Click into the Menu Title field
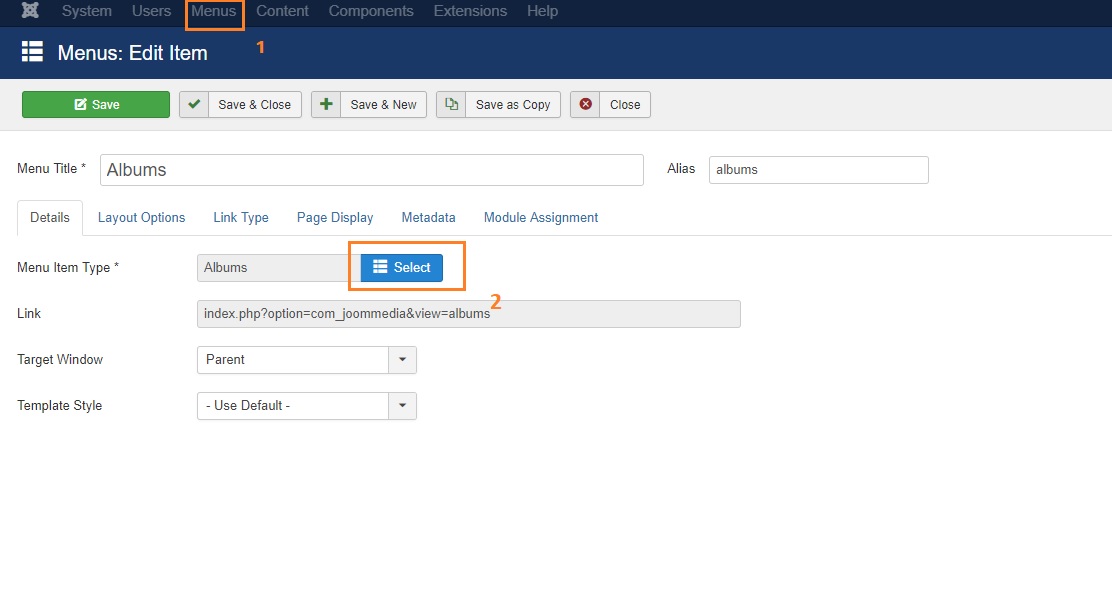The width and height of the screenshot is (1112, 614). [371, 170]
